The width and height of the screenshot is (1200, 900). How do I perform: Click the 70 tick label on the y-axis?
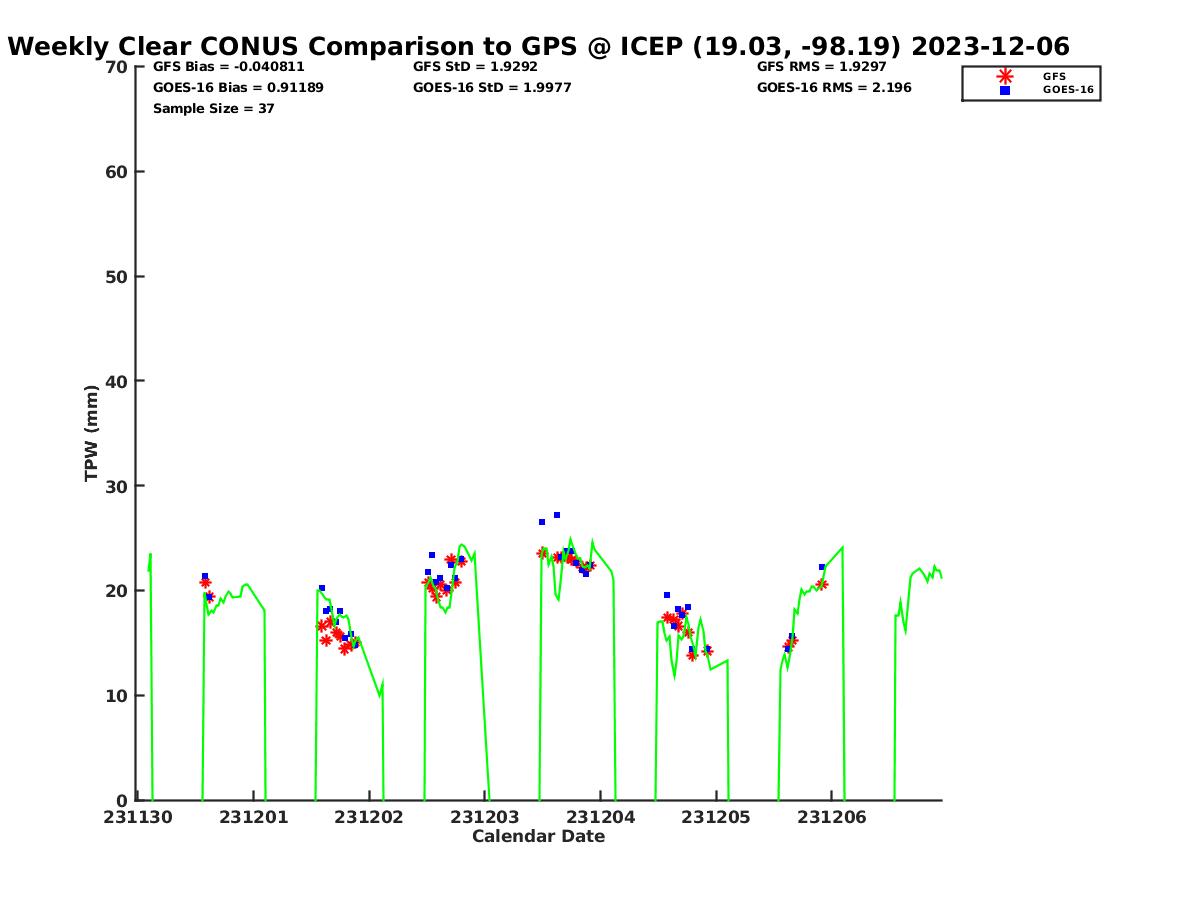pos(117,67)
